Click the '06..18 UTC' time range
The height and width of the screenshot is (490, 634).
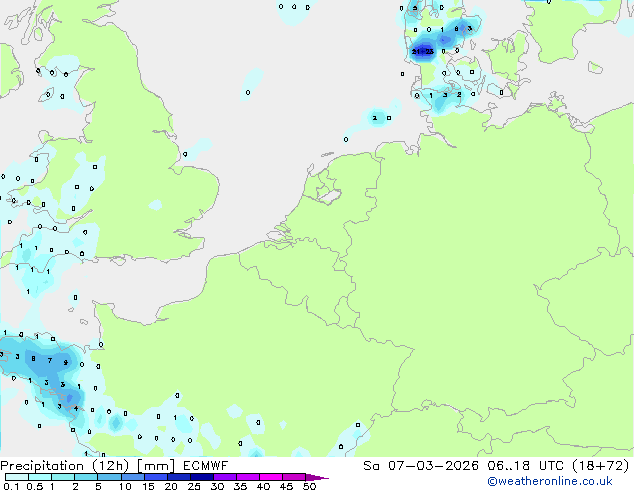coord(525,466)
